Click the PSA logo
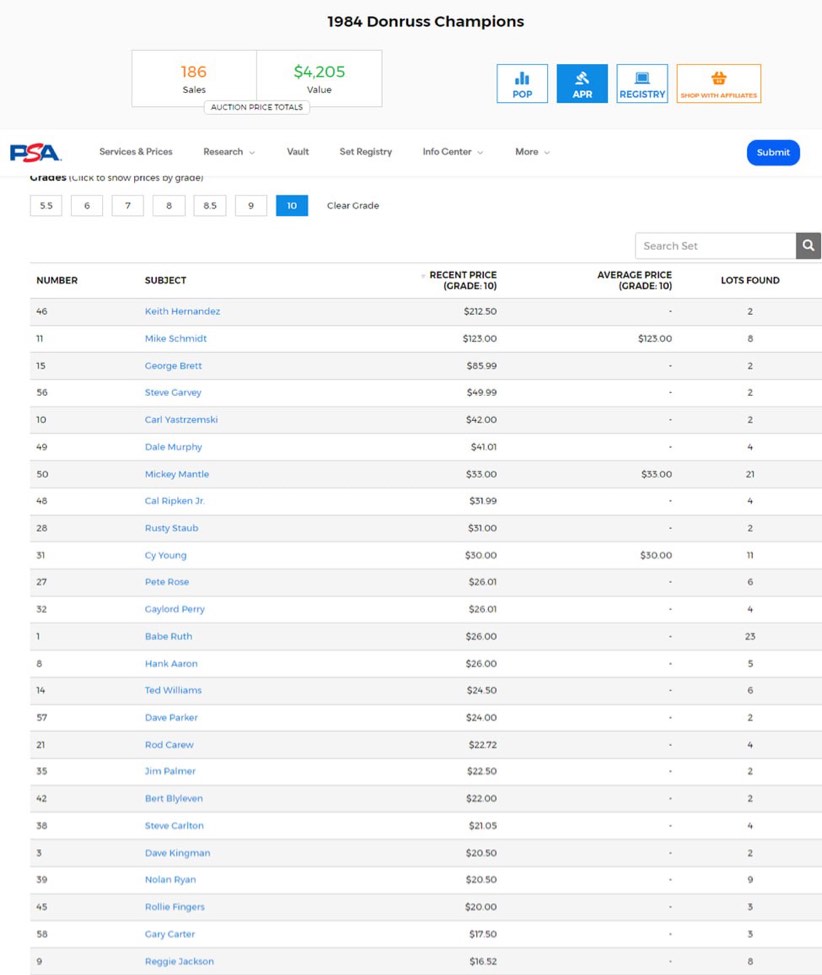The image size is (822, 975). click(x=35, y=152)
